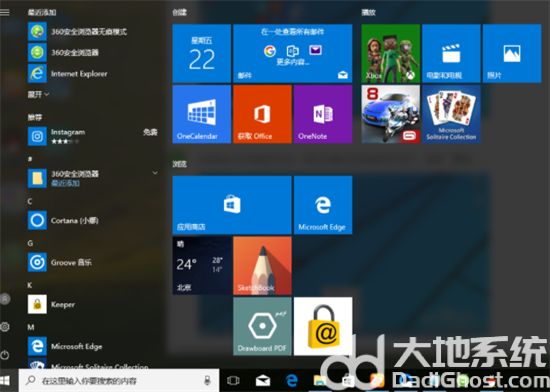Image resolution: width=550 pixels, height=392 pixels.
Task: Click the 'M' letter group header
Action: coord(31,327)
